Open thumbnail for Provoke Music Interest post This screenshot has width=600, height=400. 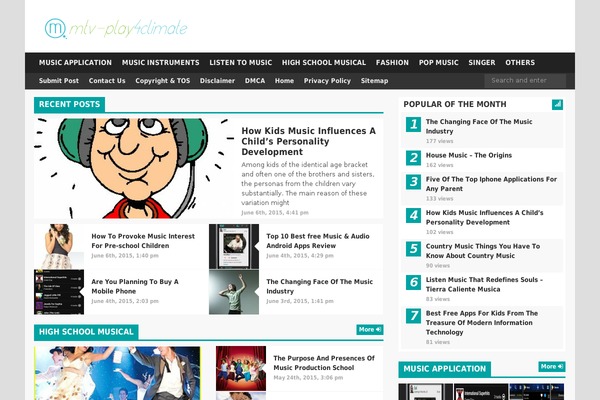59,246
